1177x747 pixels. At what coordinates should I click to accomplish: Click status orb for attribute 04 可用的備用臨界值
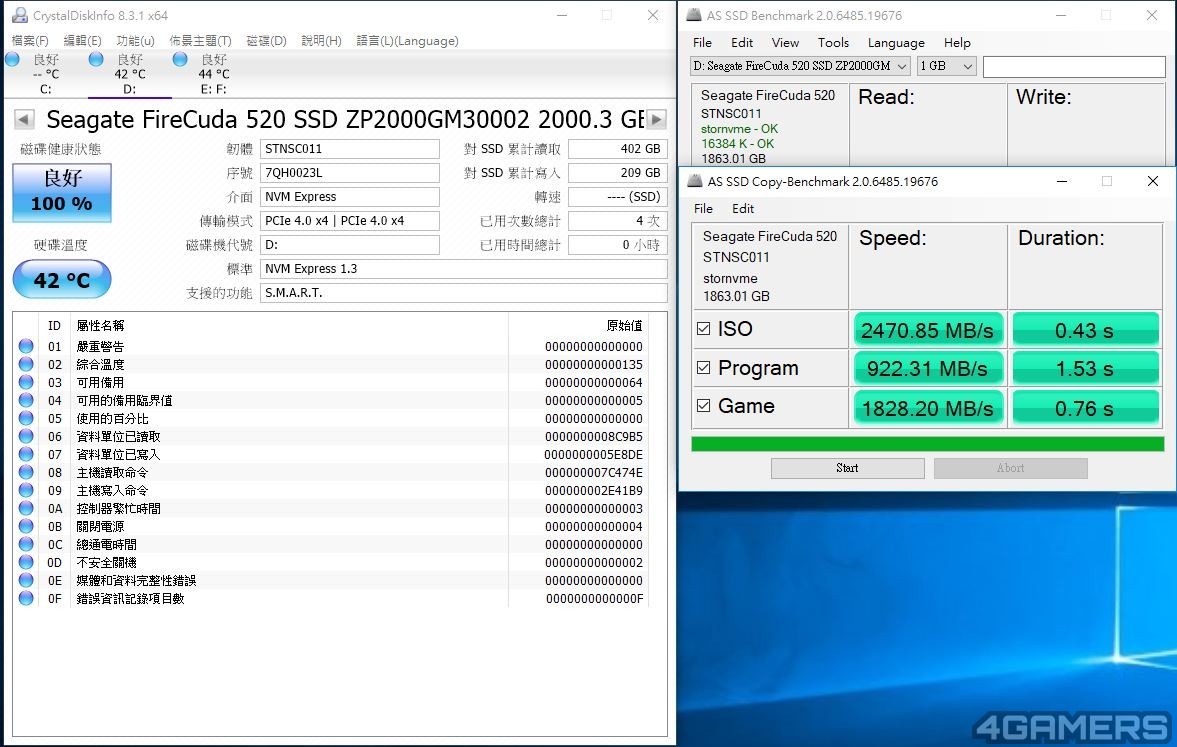click(26, 400)
